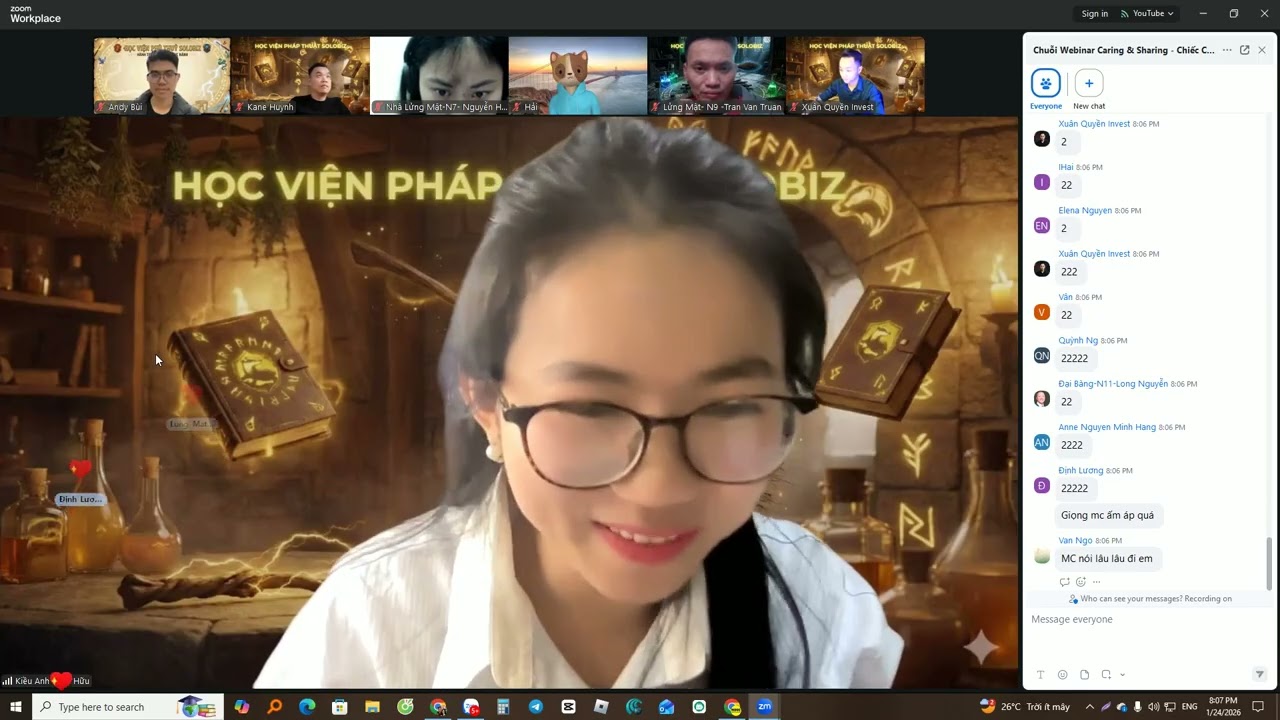
Task: Click the Message everyone input field
Action: point(1148,620)
